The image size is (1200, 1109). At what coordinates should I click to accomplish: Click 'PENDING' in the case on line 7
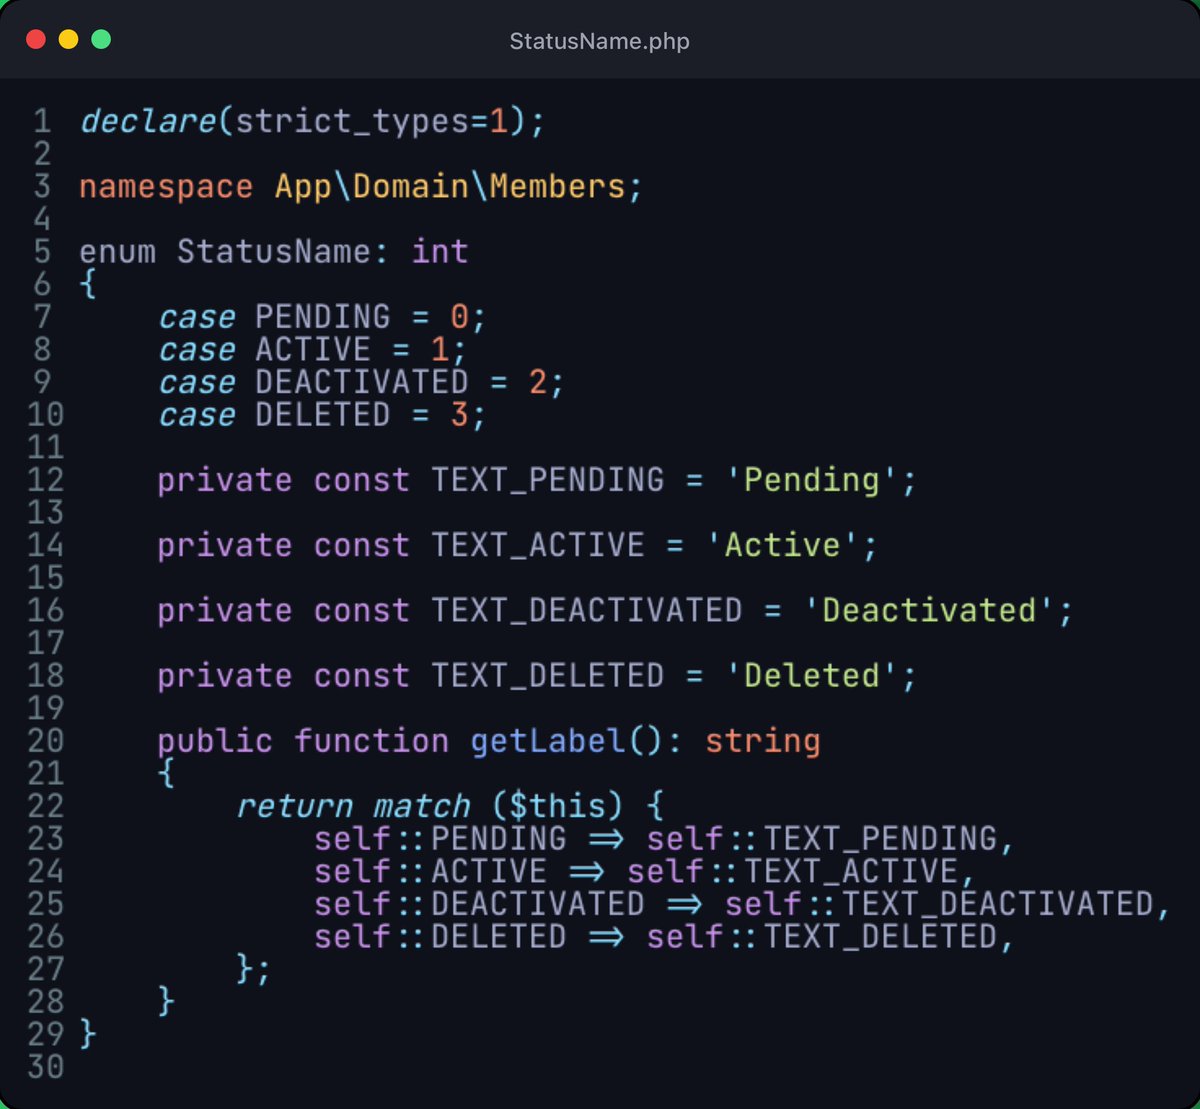(x=322, y=317)
